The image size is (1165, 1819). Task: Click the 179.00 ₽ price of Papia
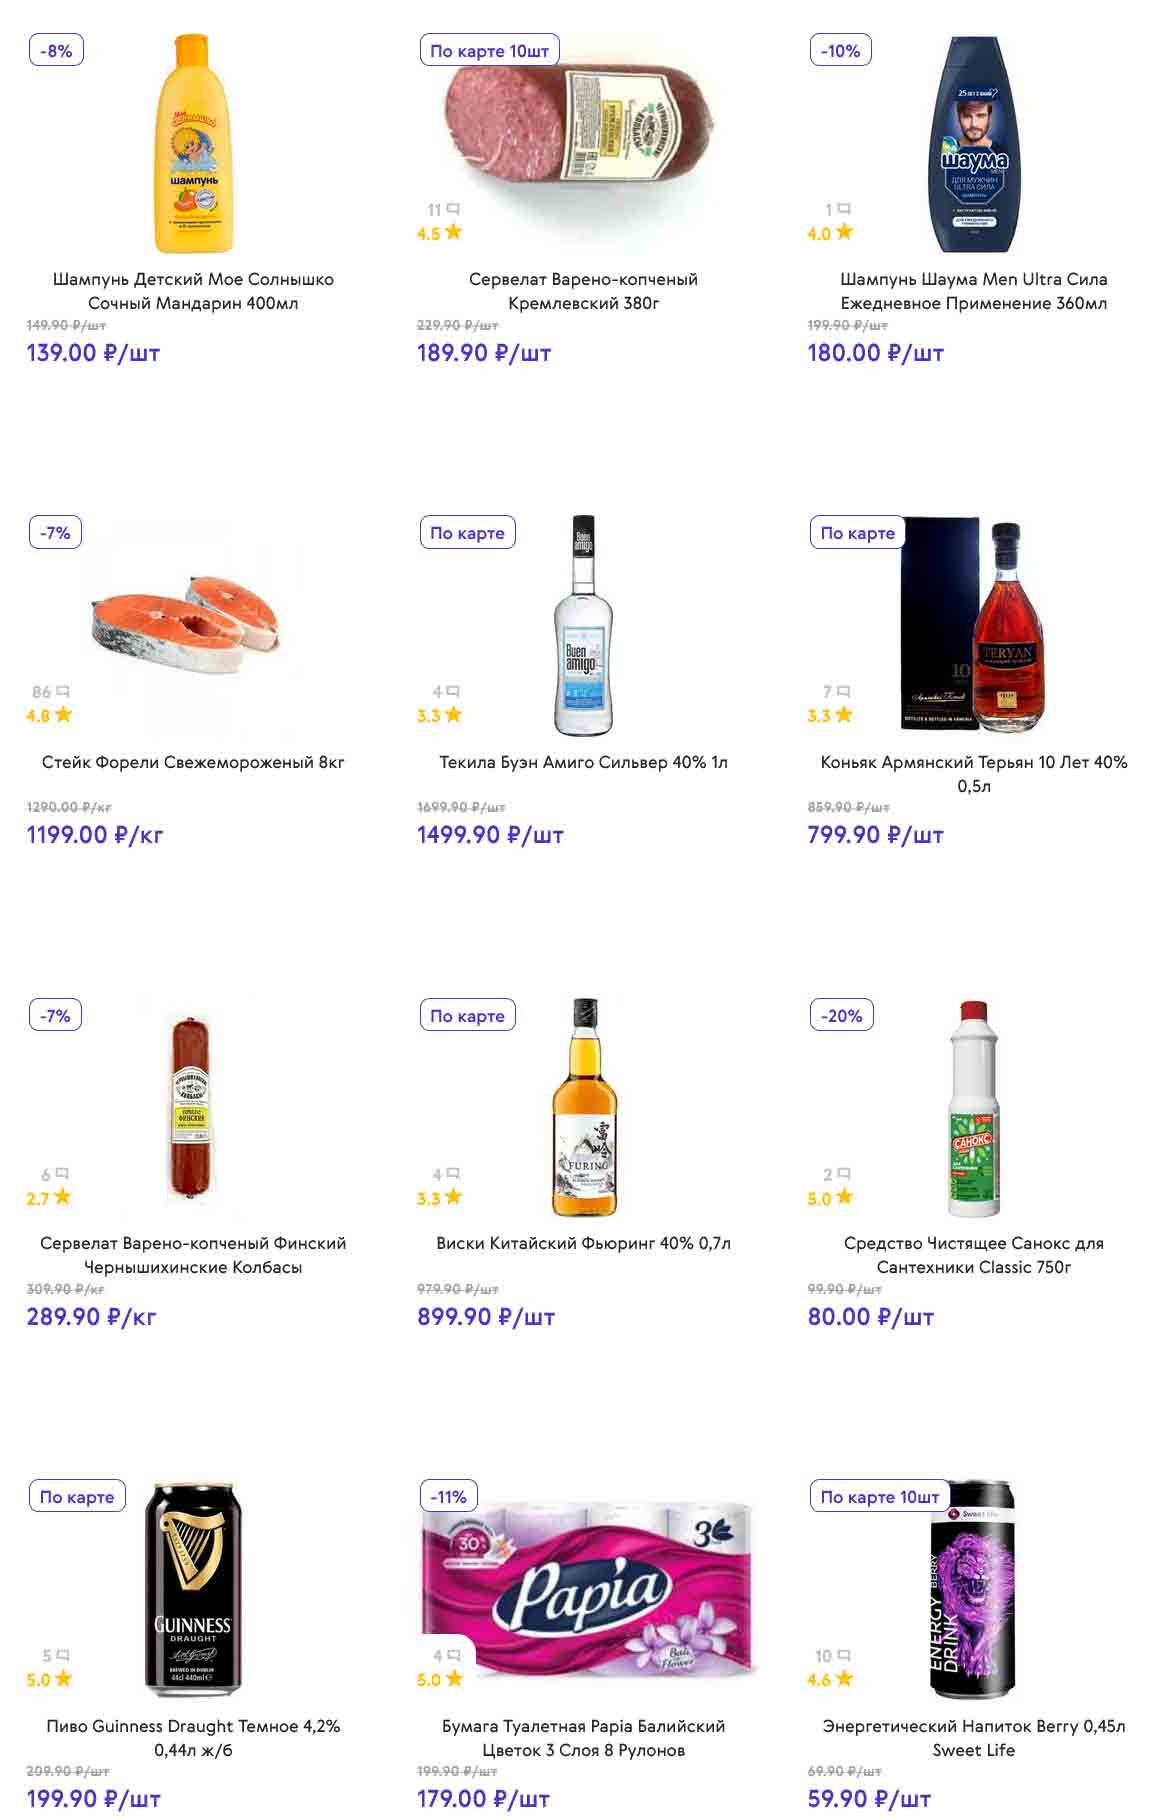click(483, 1799)
